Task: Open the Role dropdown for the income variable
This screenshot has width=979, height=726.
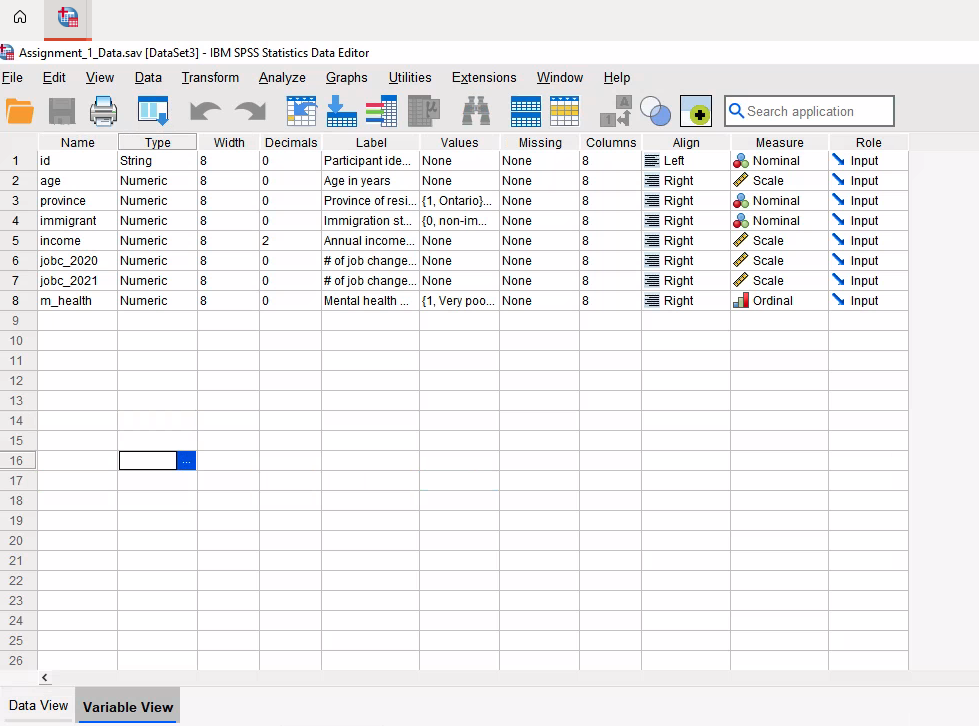Action: pos(868,240)
